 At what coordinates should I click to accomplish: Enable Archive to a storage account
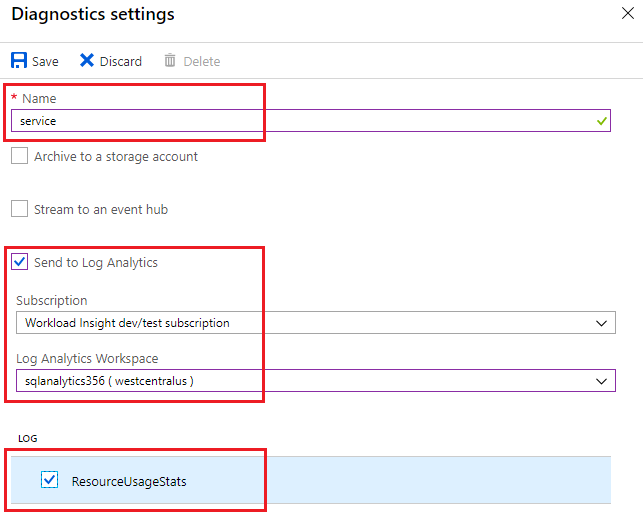[x=19, y=156]
